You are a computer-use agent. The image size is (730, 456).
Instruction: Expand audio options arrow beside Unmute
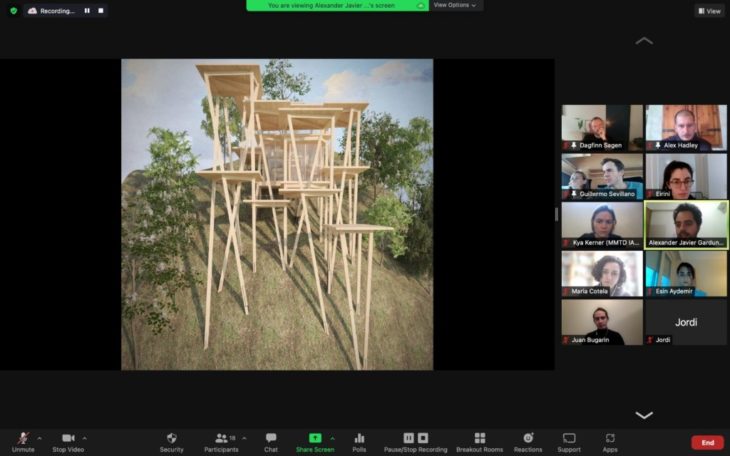click(x=39, y=438)
